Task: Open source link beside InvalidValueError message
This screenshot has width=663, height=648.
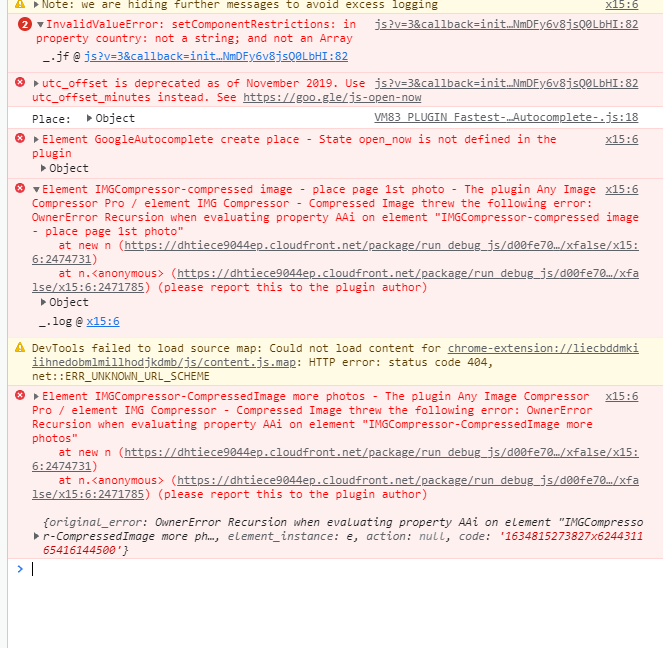Action: click(x=506, y=25)
